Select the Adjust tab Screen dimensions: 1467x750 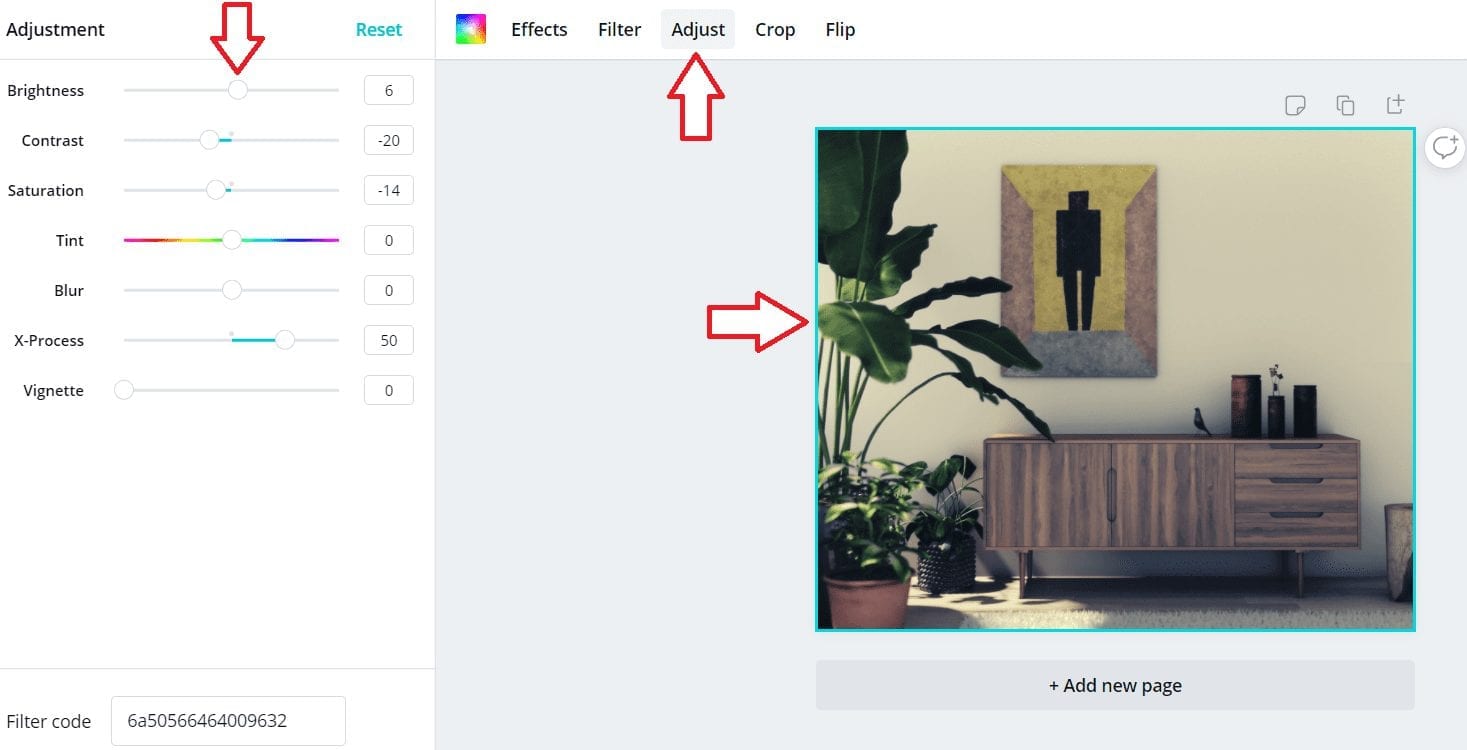(x=698, y=30)
